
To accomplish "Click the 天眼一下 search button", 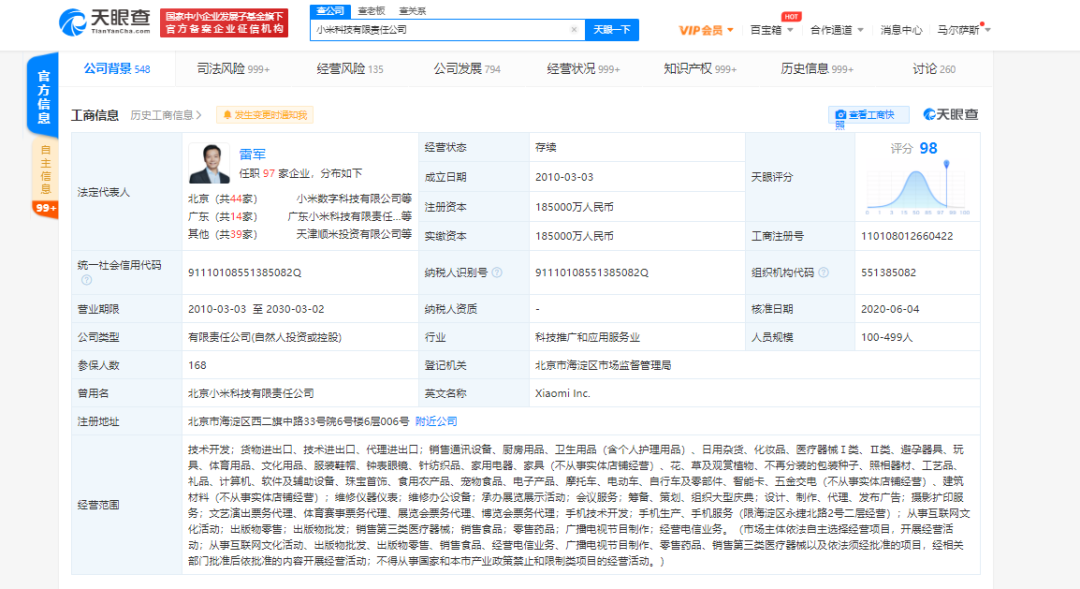I will (612, 30).
